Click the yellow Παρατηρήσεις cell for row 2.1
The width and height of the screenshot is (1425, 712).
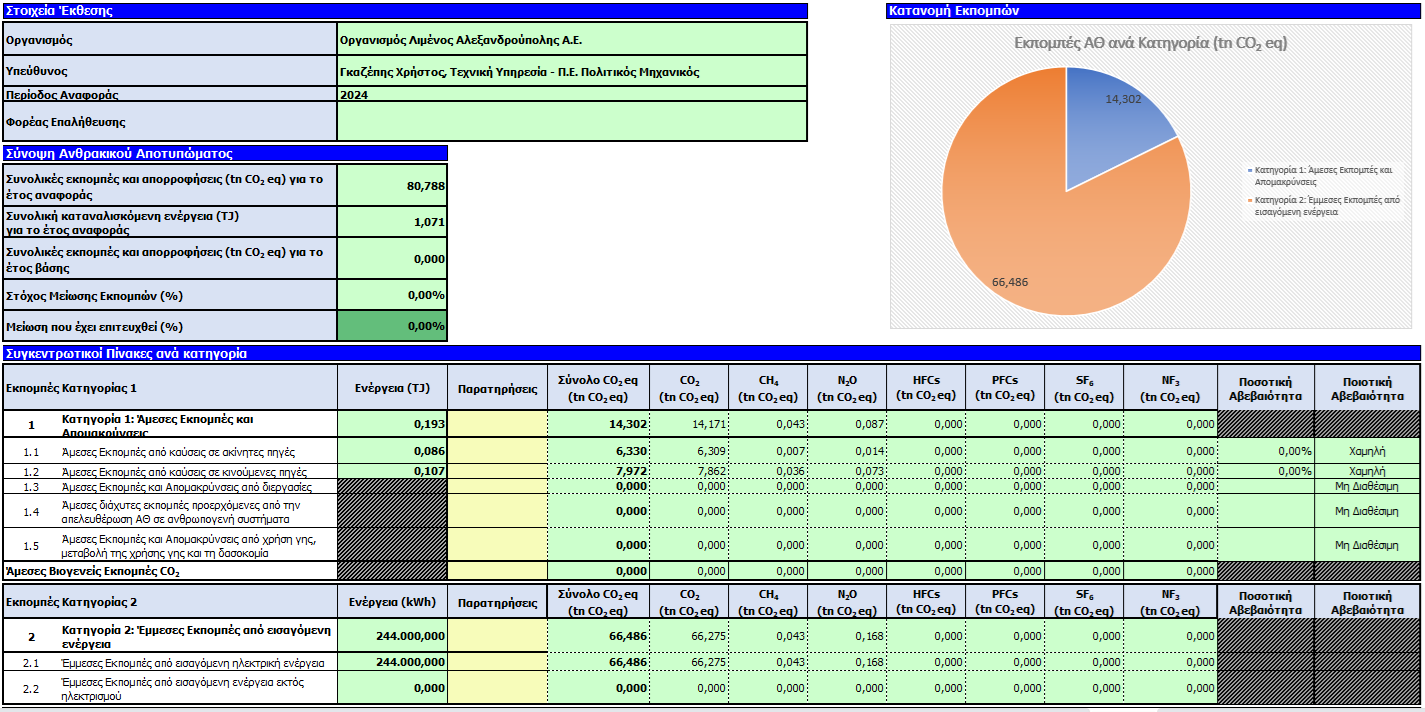[x=497, y=662]
